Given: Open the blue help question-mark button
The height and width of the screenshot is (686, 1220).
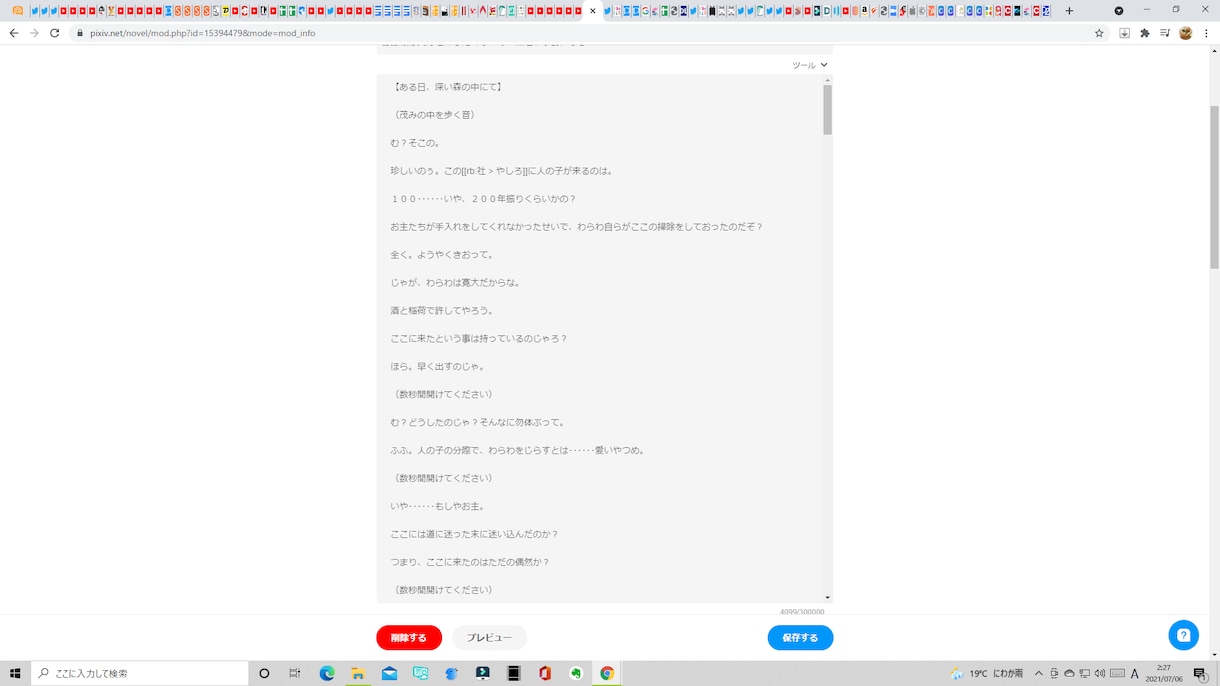Looking at the screenshot, I should click(x=1184, y=635).
